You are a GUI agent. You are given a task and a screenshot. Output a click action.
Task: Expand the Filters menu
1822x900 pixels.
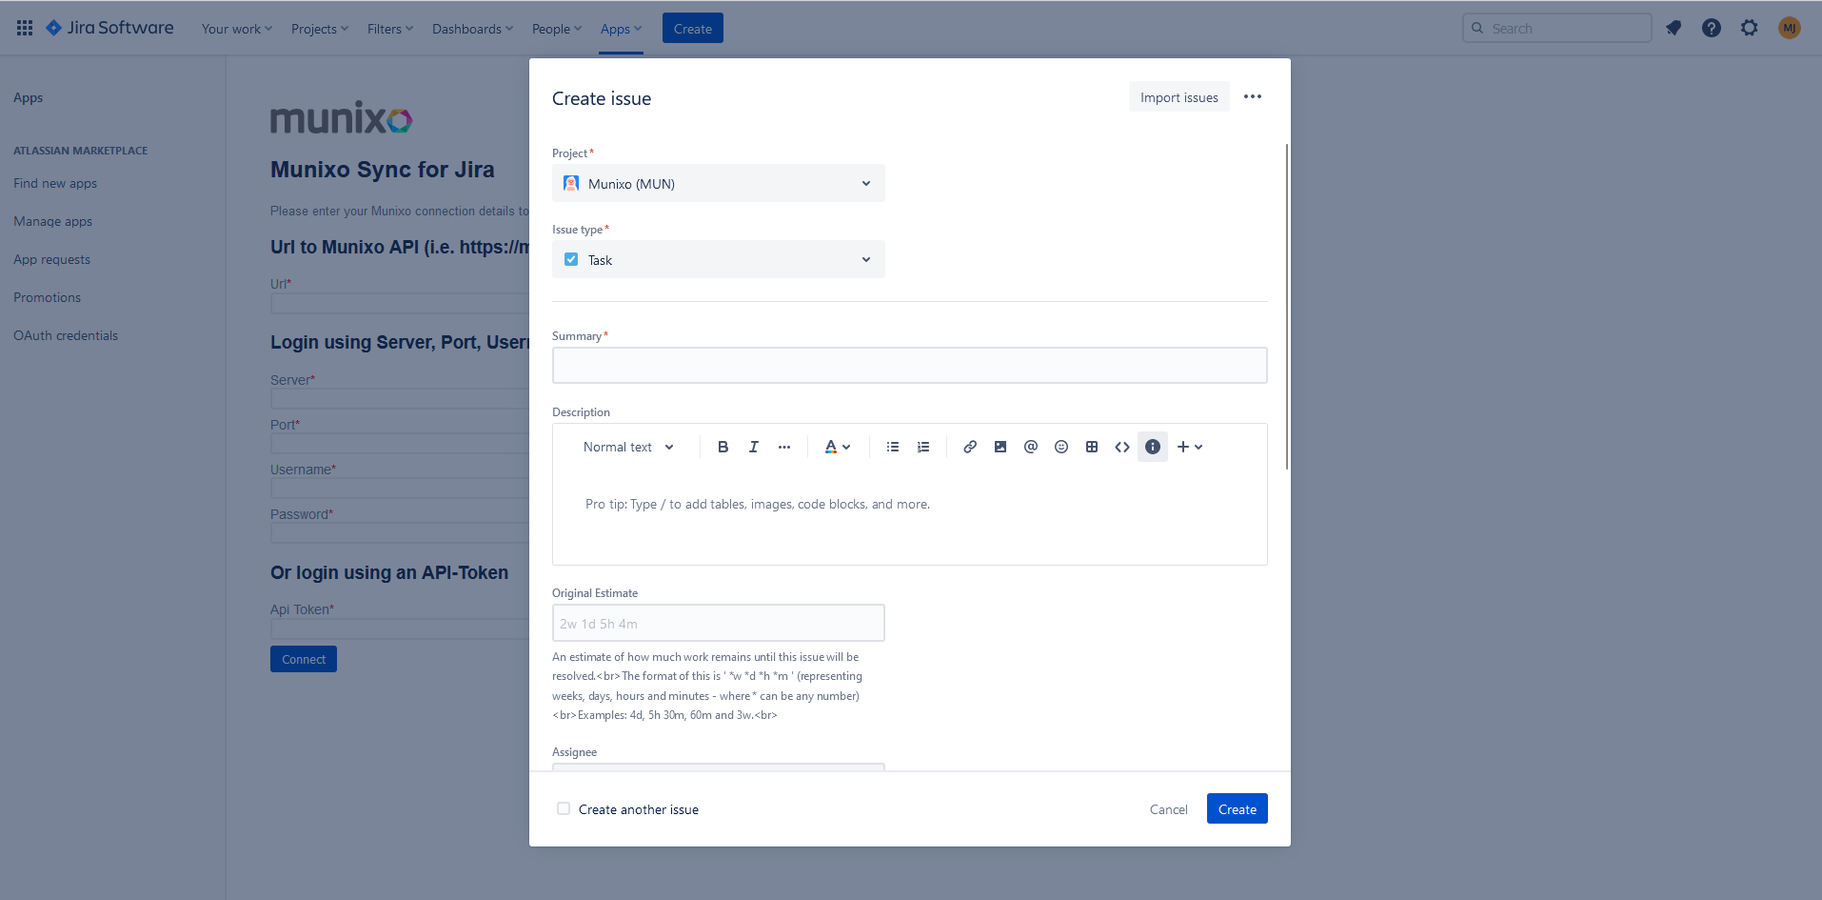[x=390, y=28]
